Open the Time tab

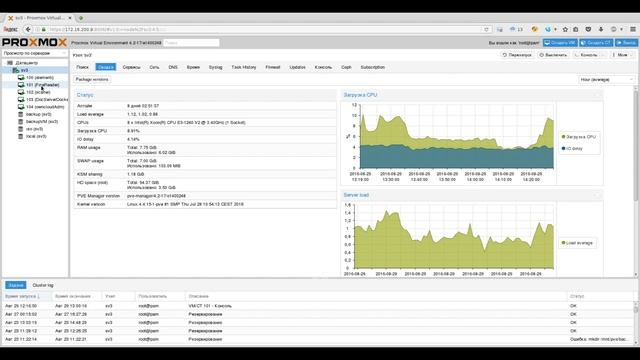pos(193,67)
